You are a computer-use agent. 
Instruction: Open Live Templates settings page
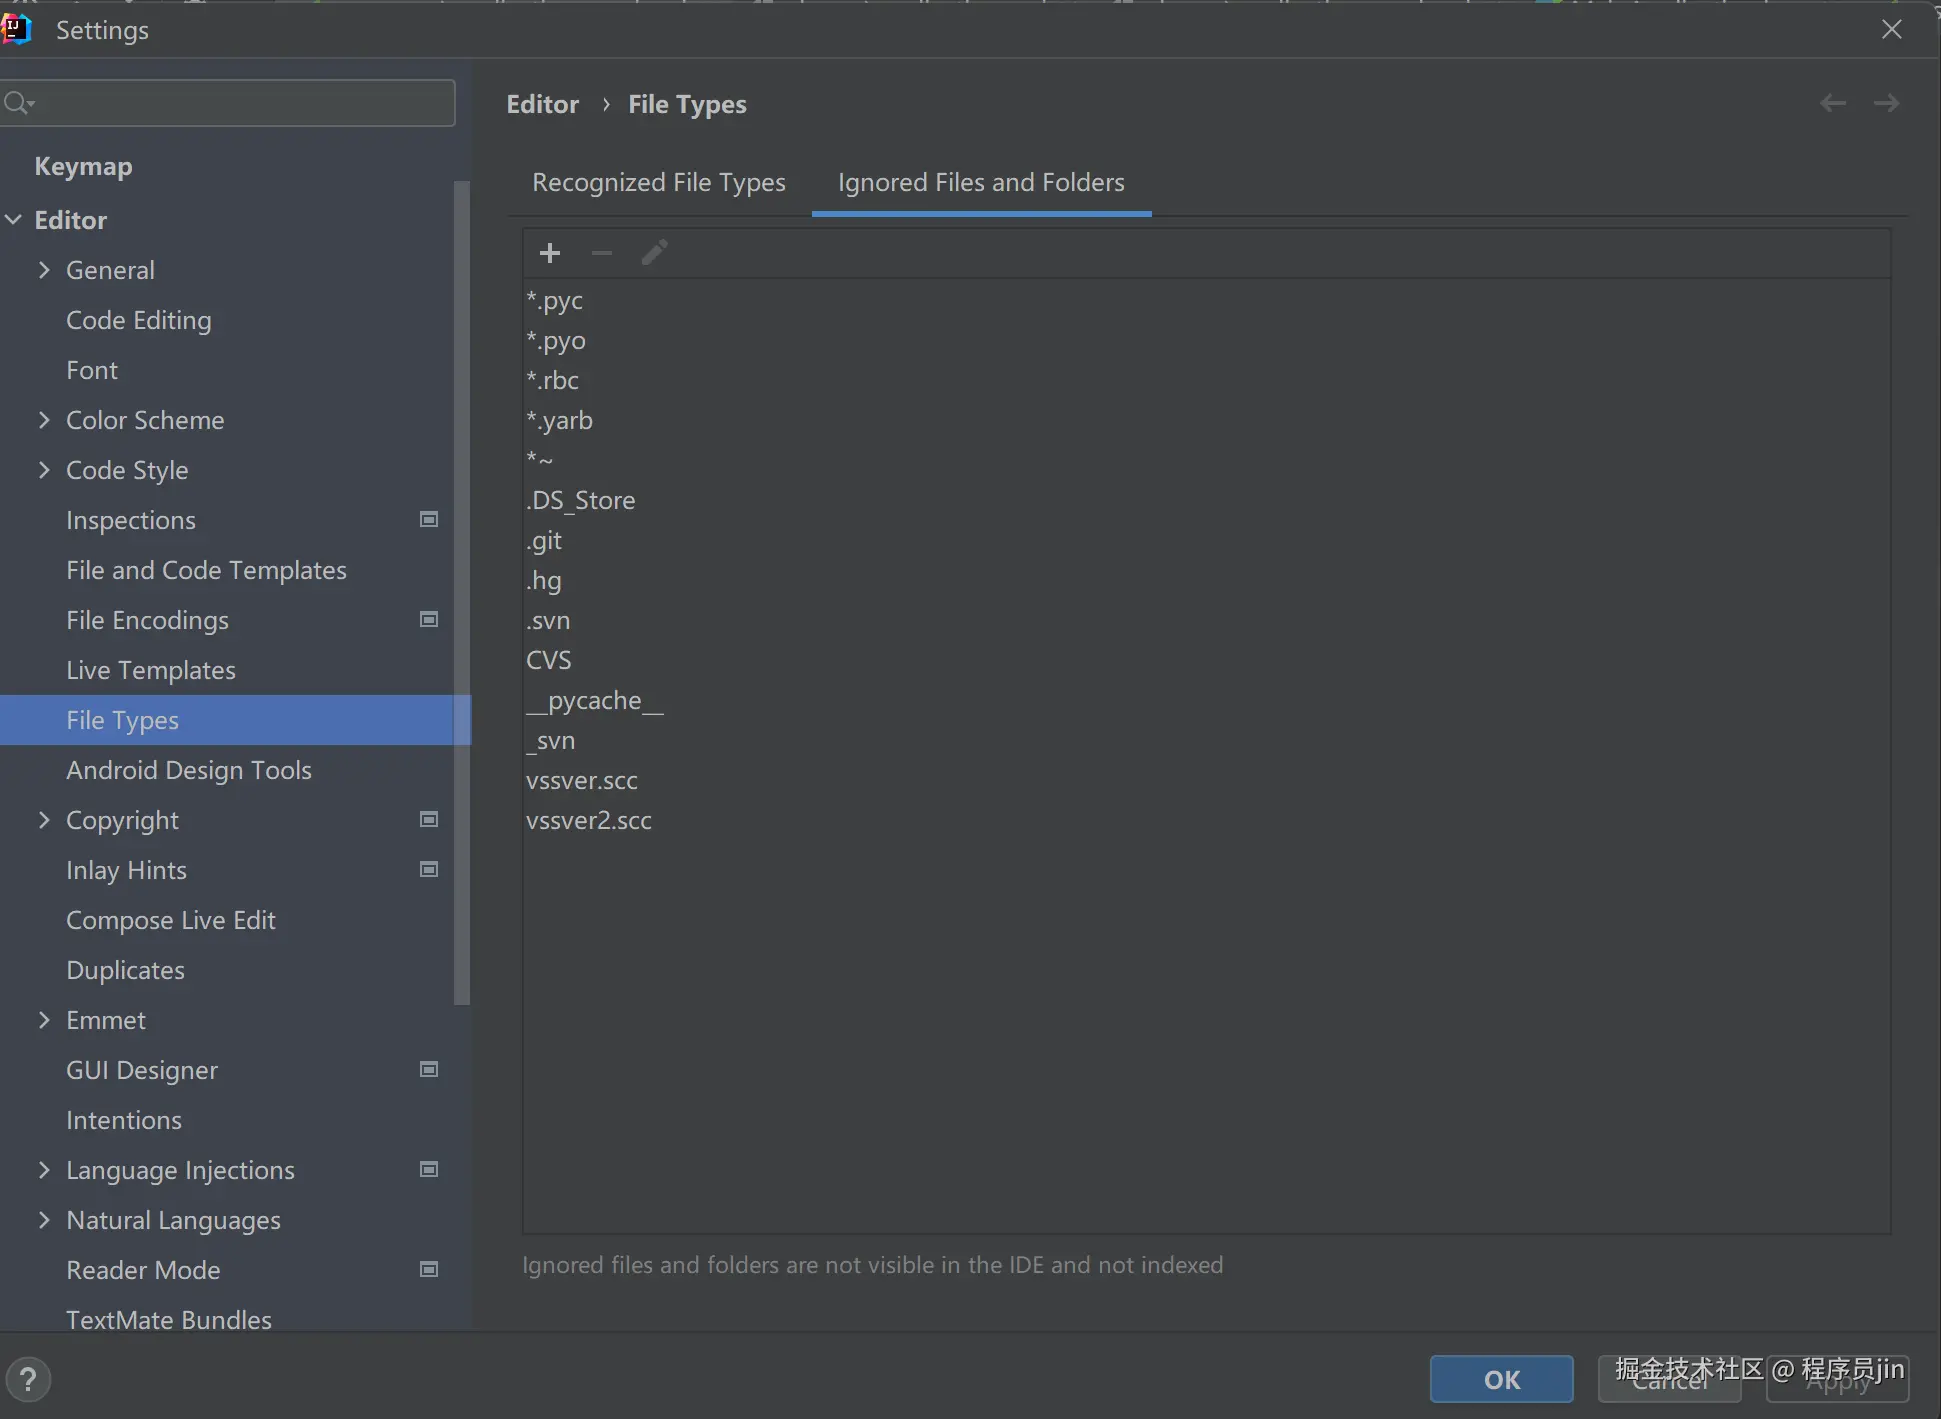[x=151, y=670]
